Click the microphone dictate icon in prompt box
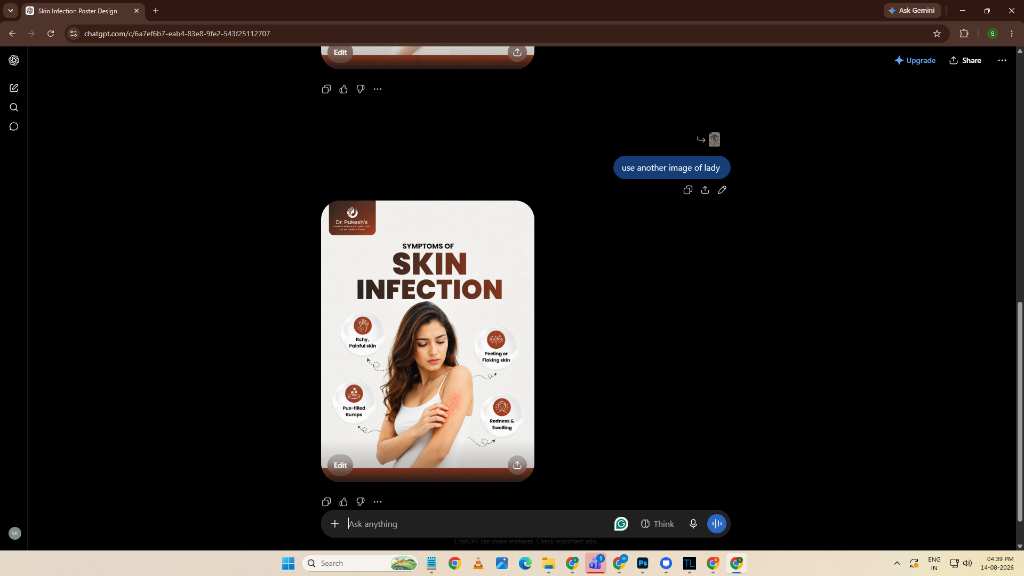Viewport: 1024px width, 576px height. pos(693,524)
